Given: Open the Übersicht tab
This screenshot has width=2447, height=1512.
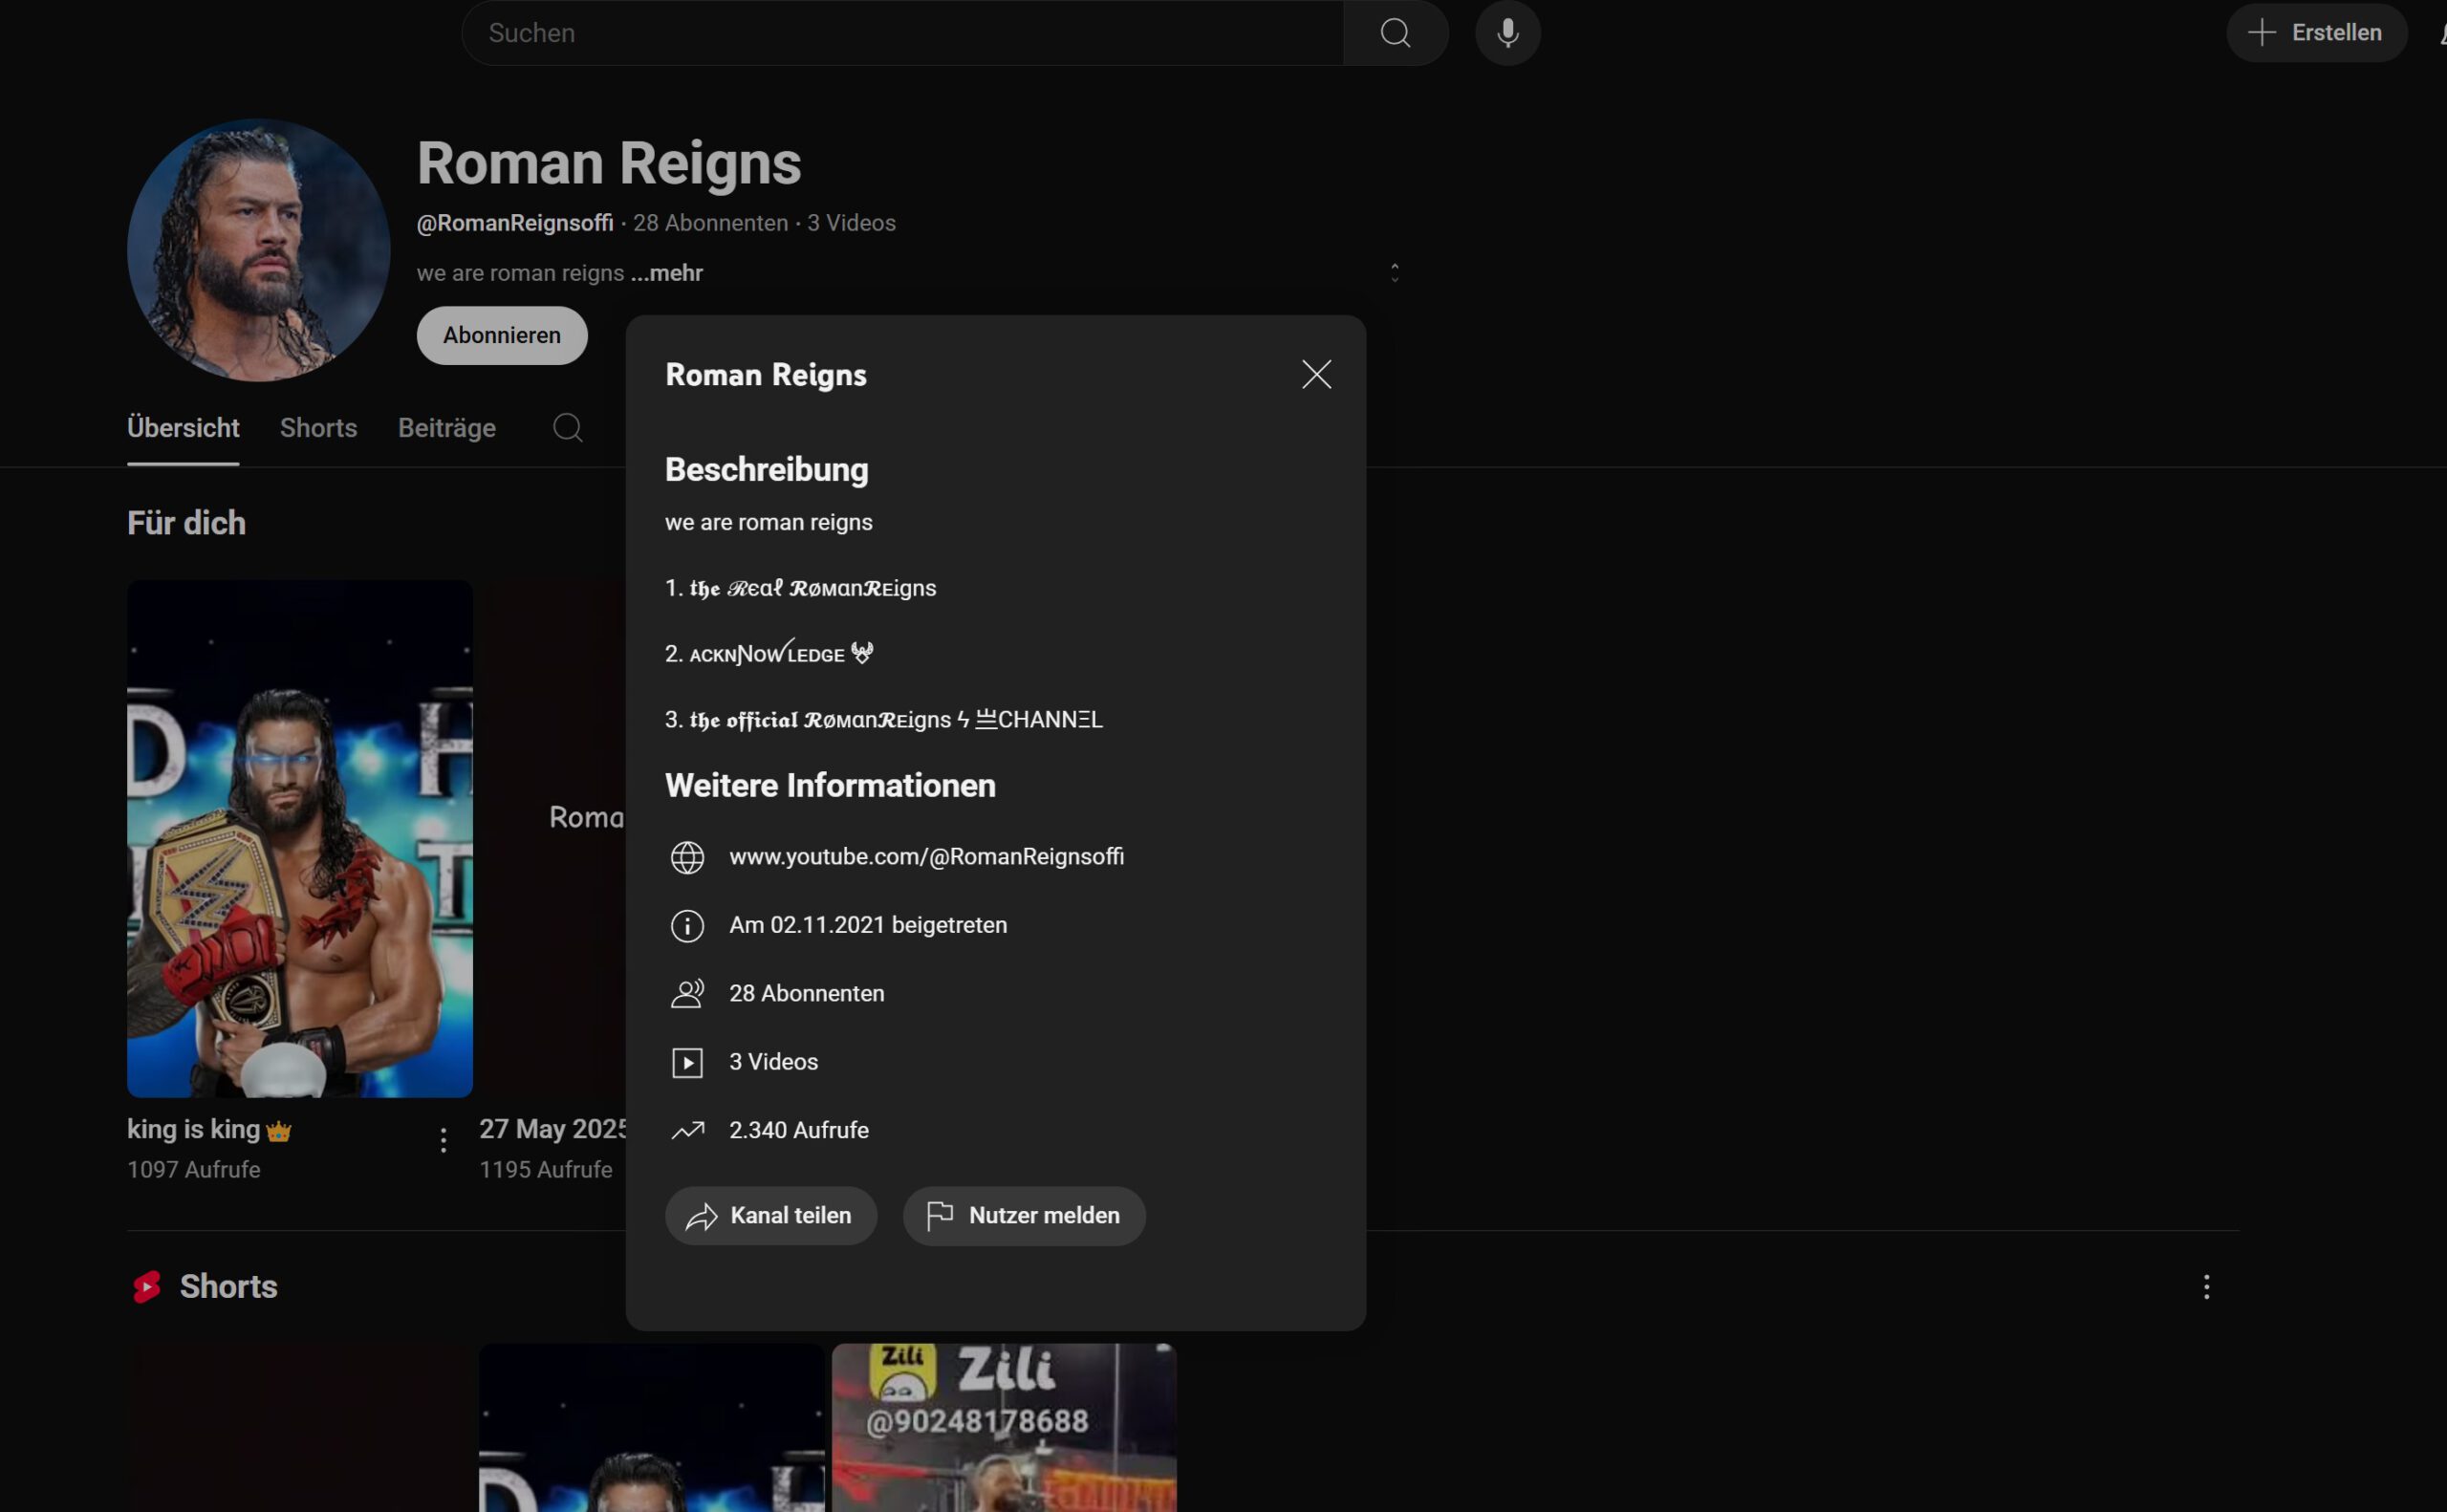Looking at the screenshot, I should [183, 428].
